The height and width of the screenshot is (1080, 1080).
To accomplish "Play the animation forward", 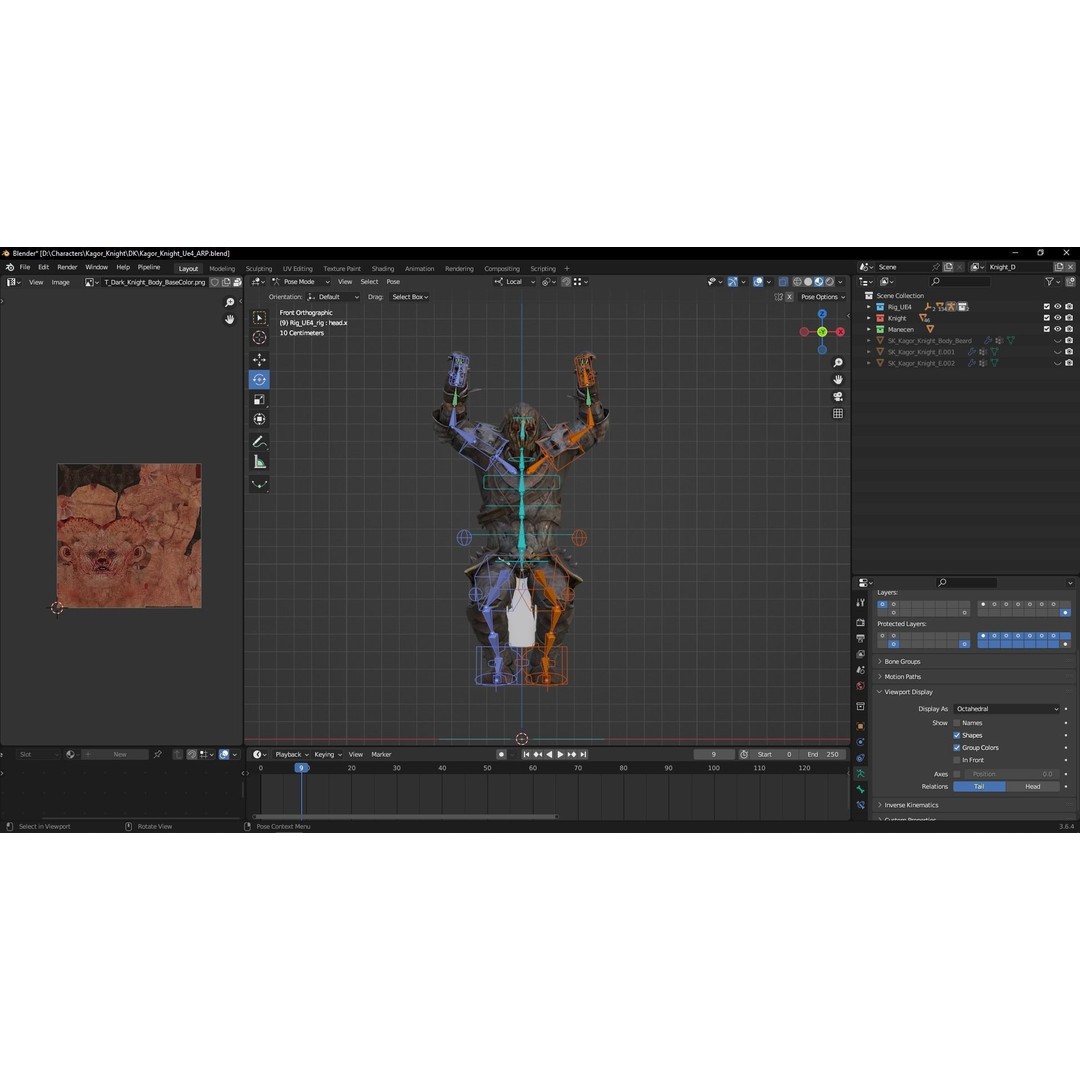I will tap(560, 754).
